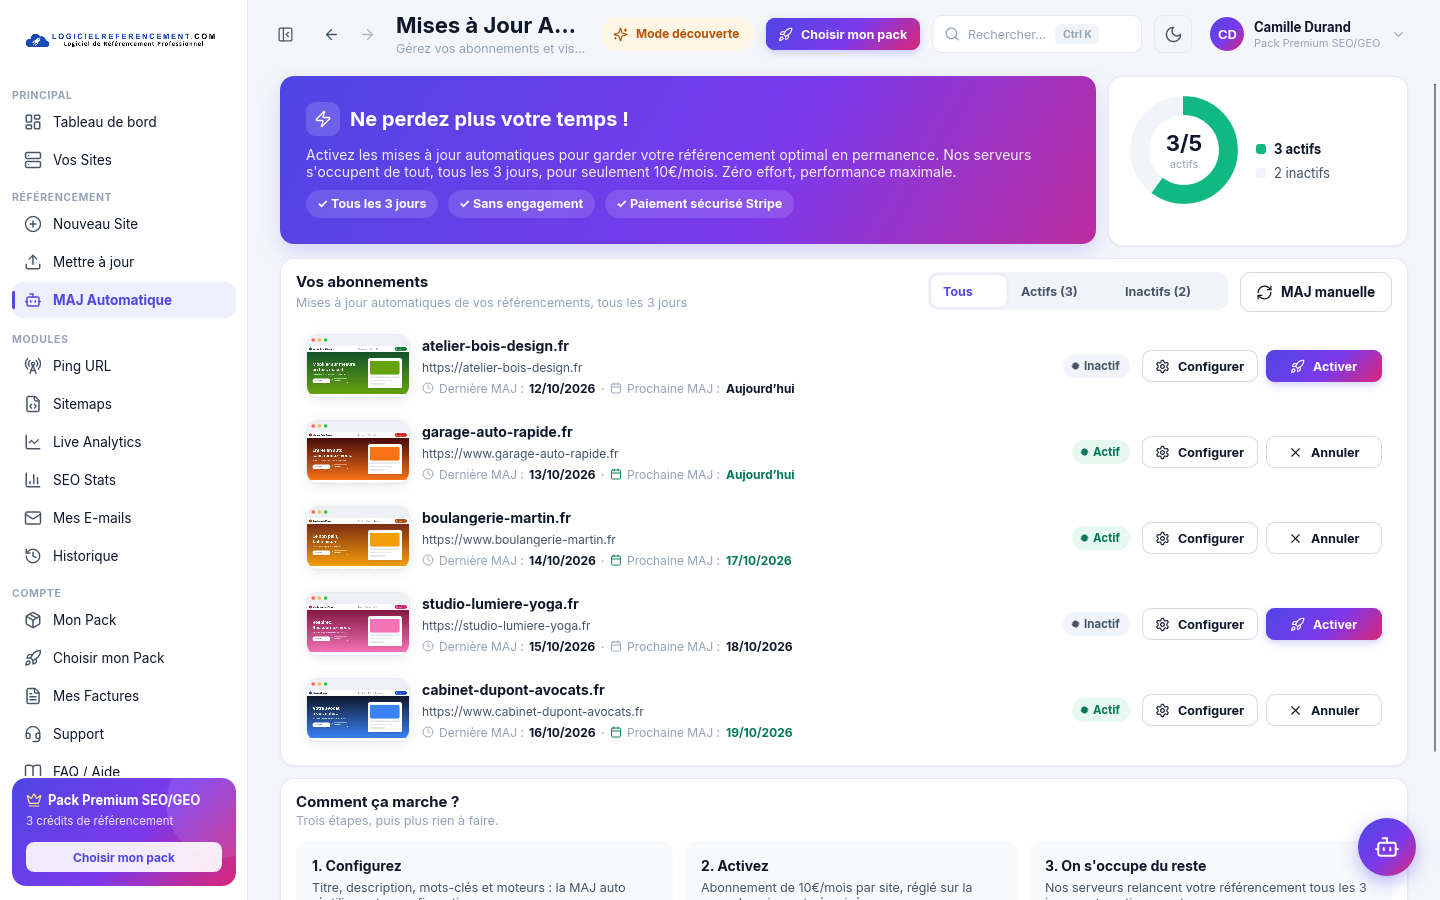The image size is (1440, 900).
Task: Click the Choisir mon Pack rocket icon
Action: 33,658
